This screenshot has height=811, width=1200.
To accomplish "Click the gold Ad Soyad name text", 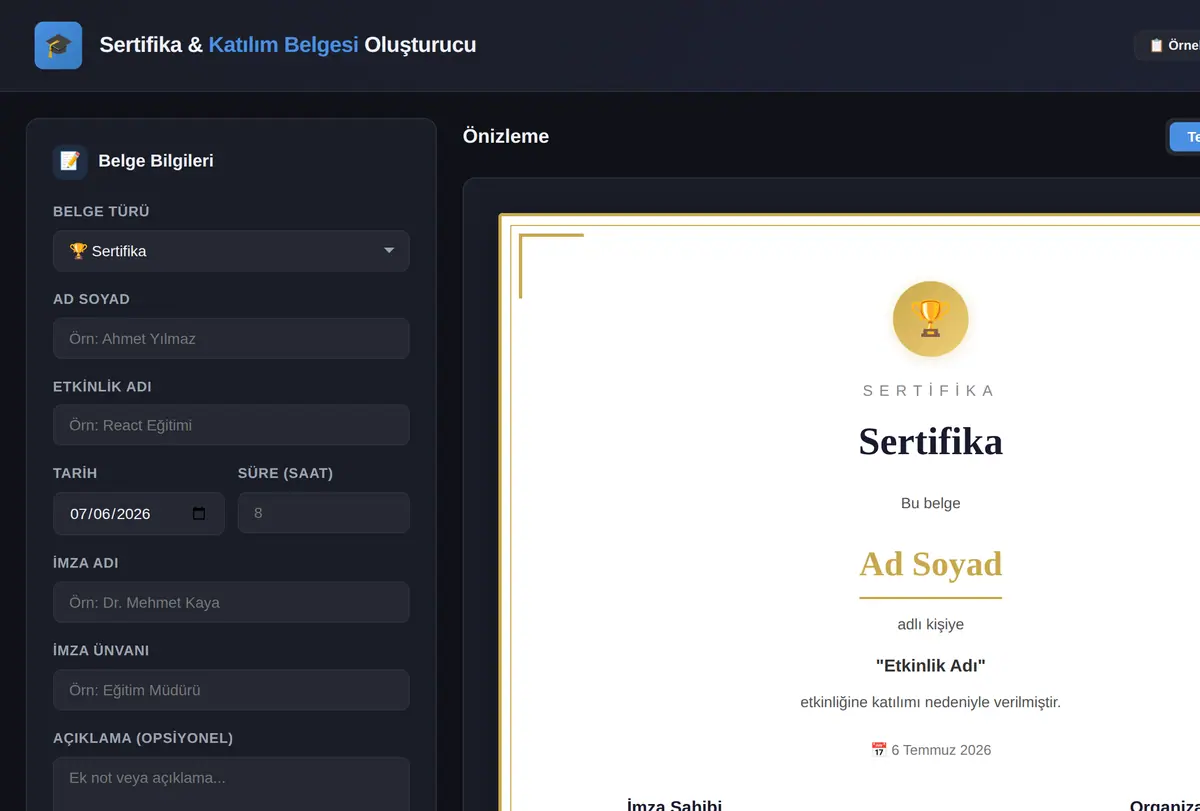I will click(x=931, y=564).
